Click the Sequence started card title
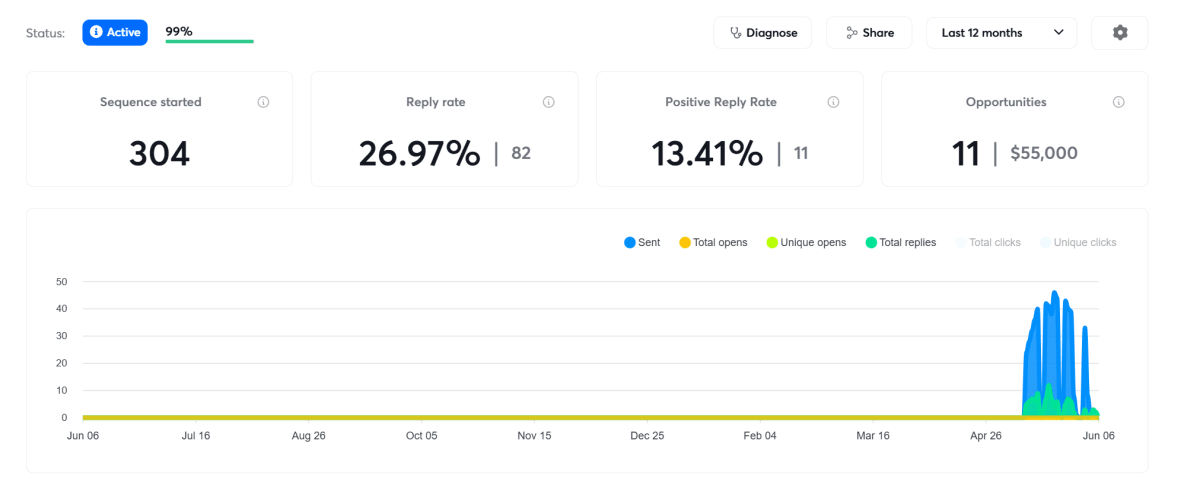The width and height of the screenshot is (1200, 485). pos(151,102)
